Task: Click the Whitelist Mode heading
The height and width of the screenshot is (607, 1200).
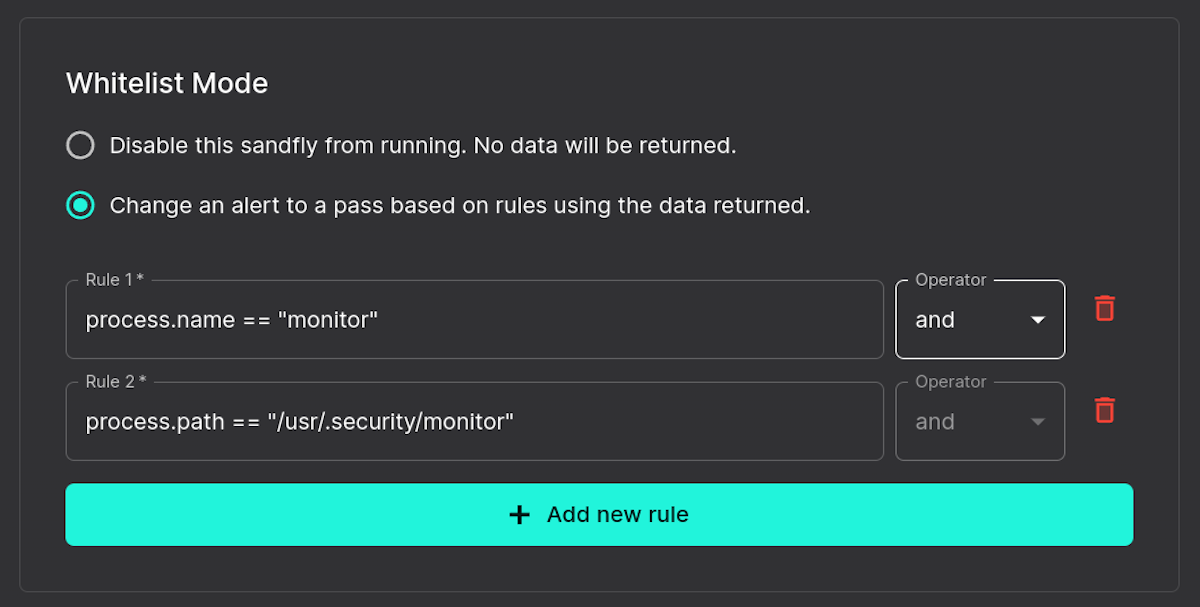Action: [167, 83]
